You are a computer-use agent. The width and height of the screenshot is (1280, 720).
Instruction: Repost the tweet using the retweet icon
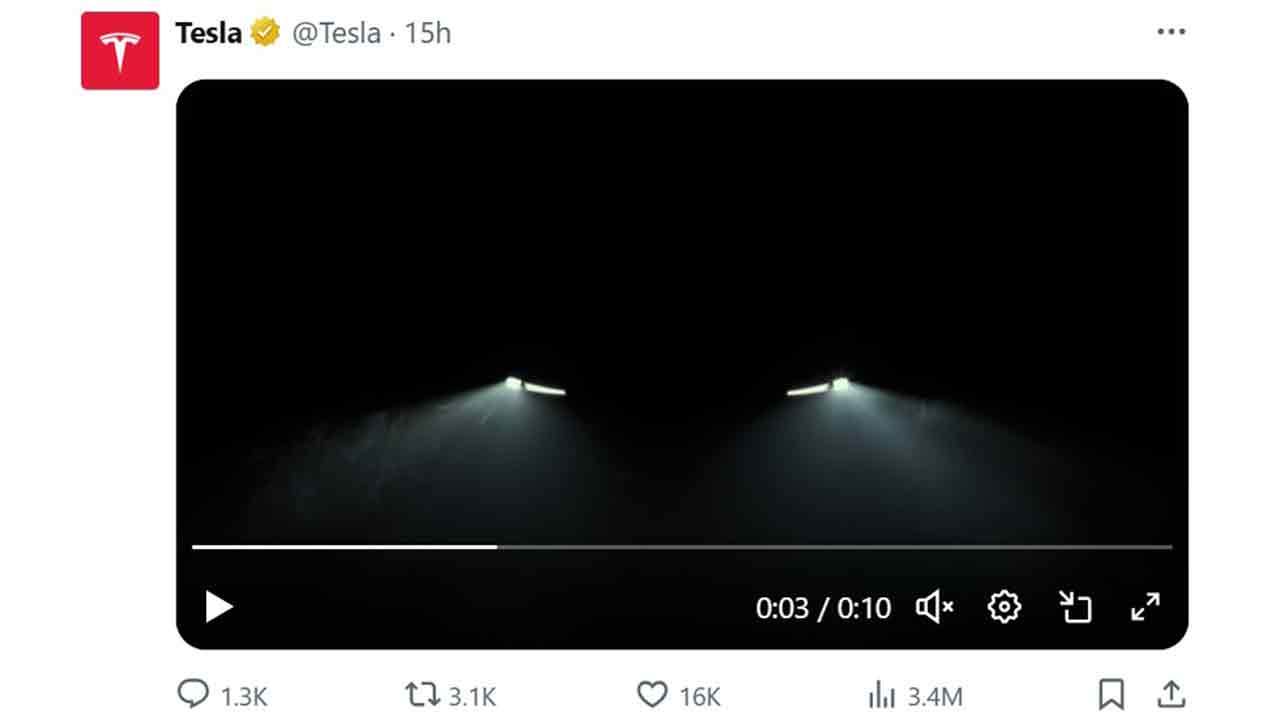(x=421, y=695)
